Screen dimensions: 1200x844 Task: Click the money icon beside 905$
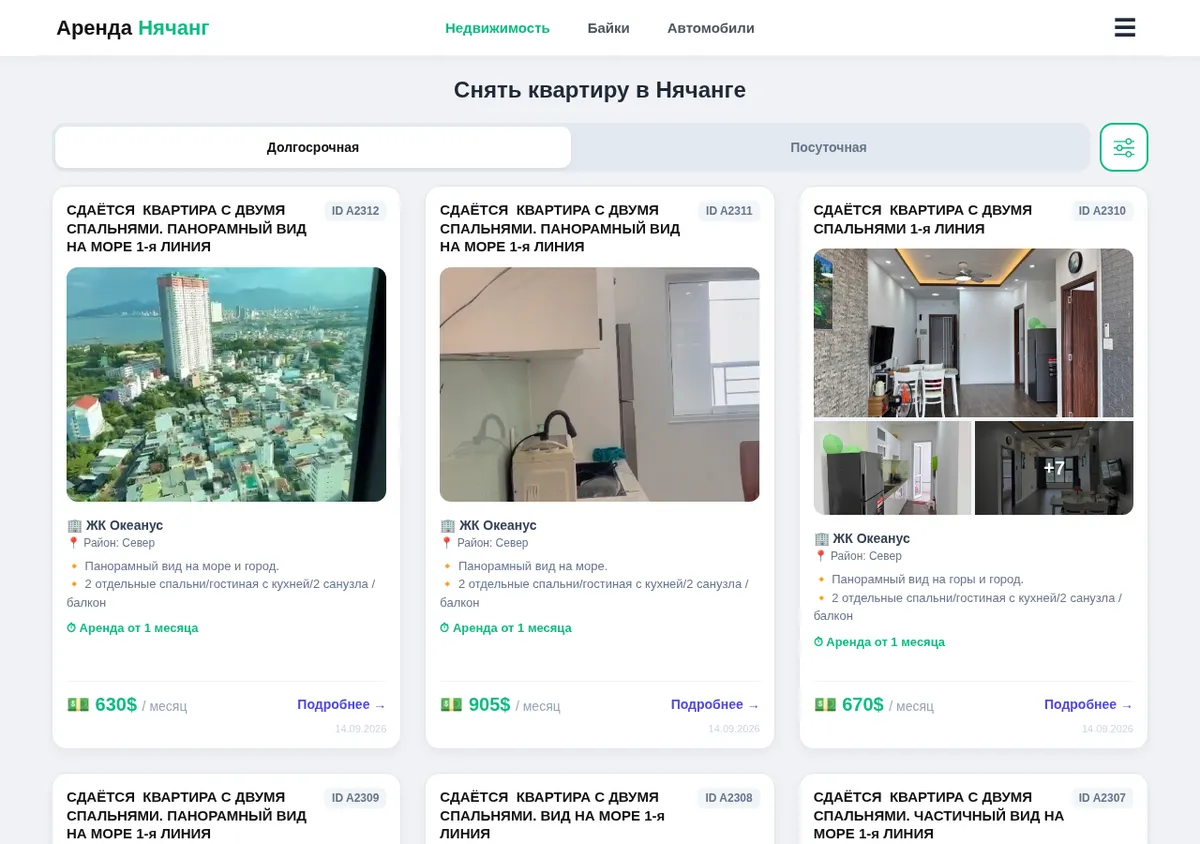pos(451,704)
